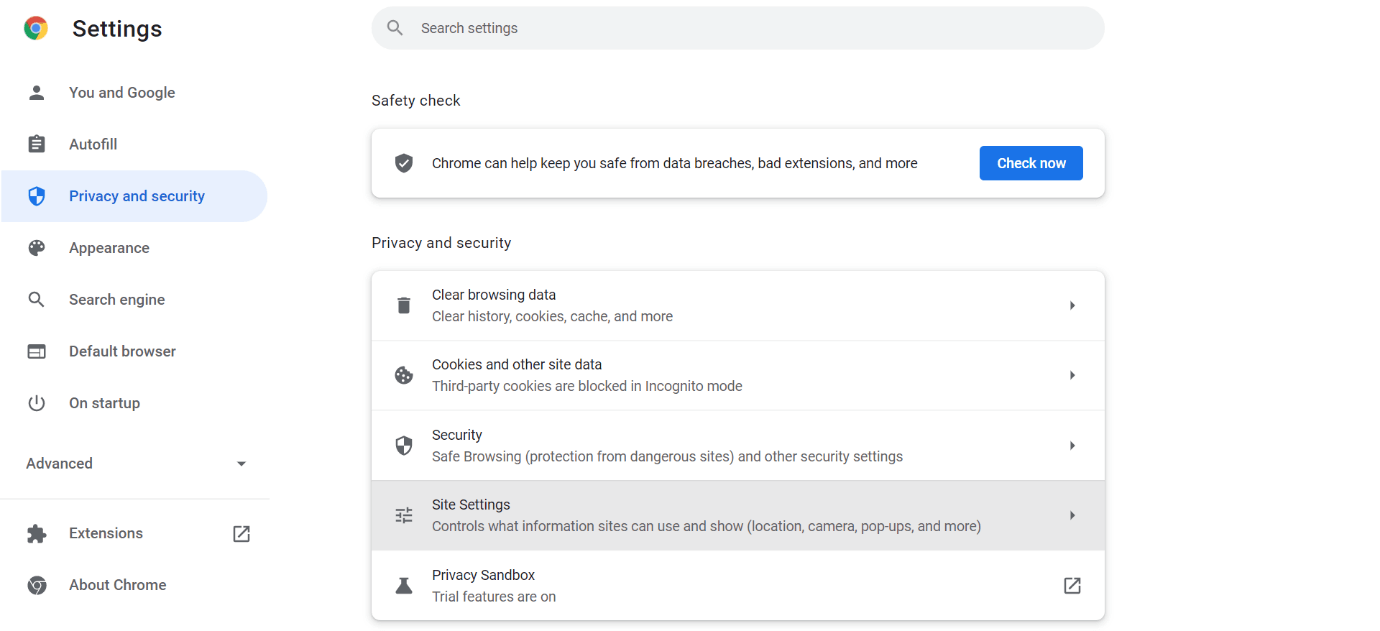Image resolution: width=1380 pixels, height=631 pixels.
Task: Open About Chrome page
Action: [x=117, y=585]
